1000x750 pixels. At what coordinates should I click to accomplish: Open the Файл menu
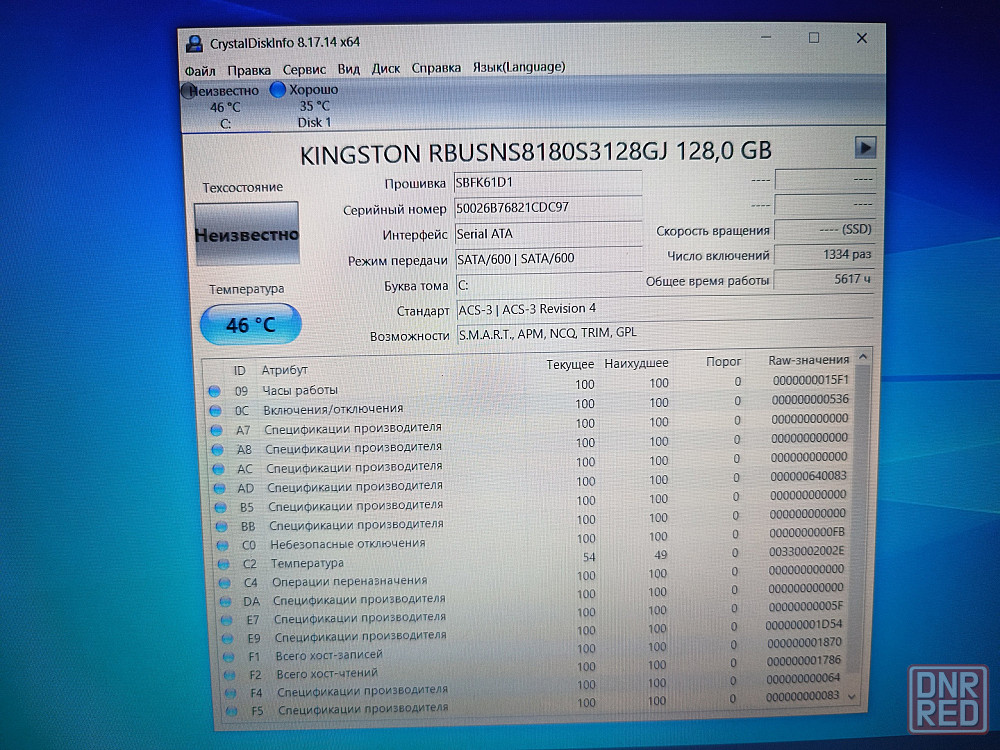tap(200, 70)
